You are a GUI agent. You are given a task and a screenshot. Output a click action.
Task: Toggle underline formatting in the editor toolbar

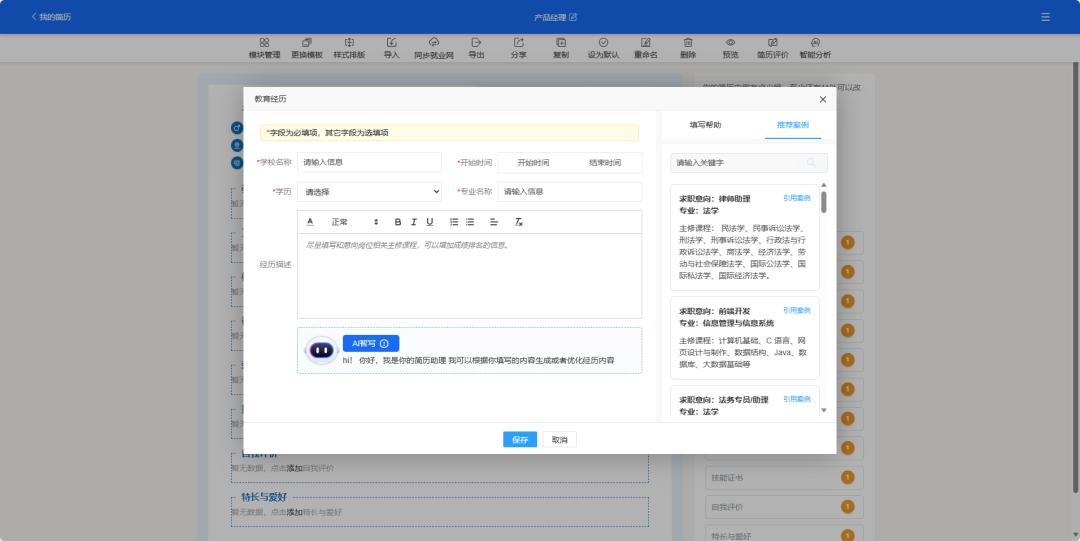click(x=430, y=222)
